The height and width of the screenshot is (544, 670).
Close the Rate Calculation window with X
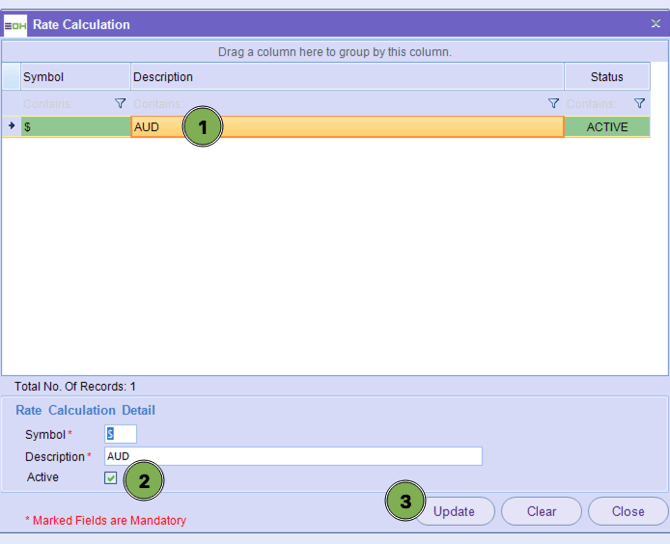click(x=655, y=24)
